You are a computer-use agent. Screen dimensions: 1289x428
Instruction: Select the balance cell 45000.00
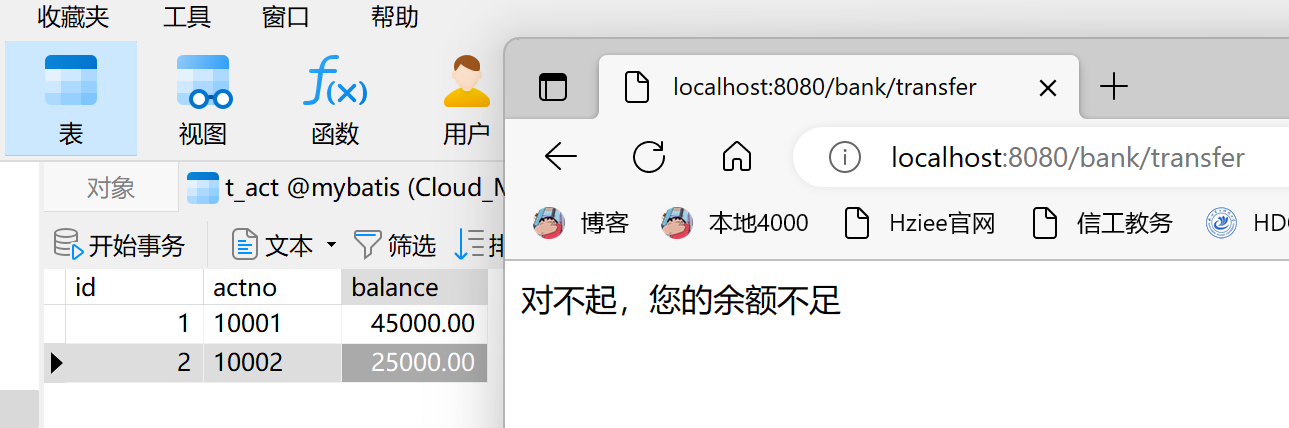pyautogui.click(x=414, y=324)
